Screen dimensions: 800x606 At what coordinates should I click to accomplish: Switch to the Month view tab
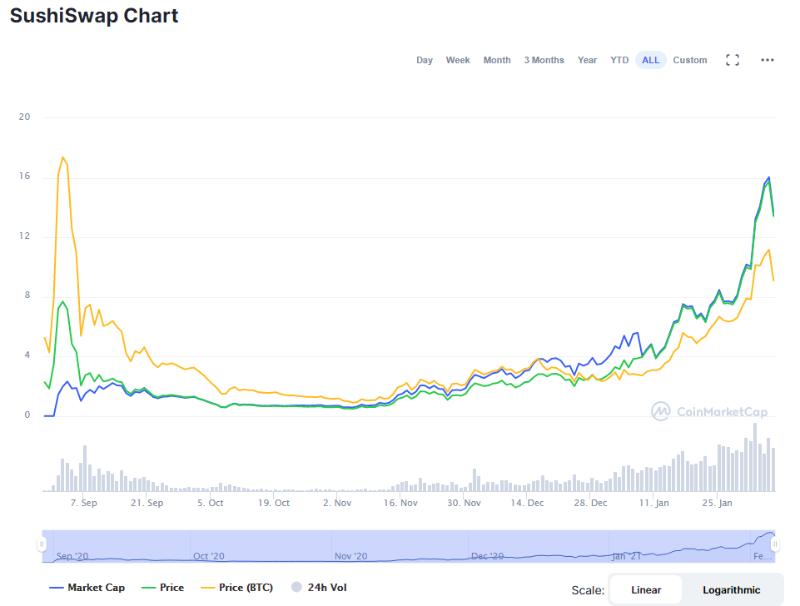(x=498, y=60)
